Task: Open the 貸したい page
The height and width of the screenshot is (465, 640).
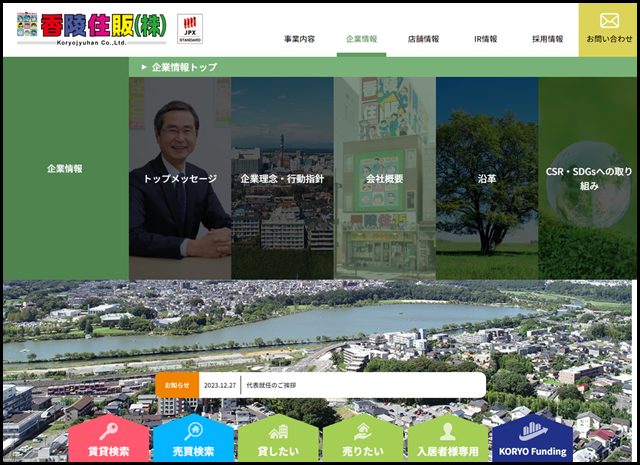Action: point(278,438)
